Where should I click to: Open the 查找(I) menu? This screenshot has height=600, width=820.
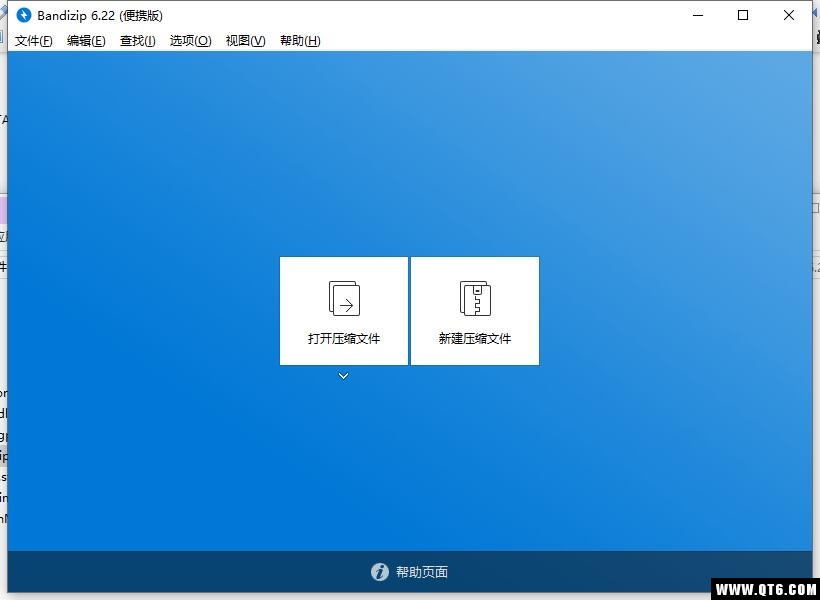(138, 41)
